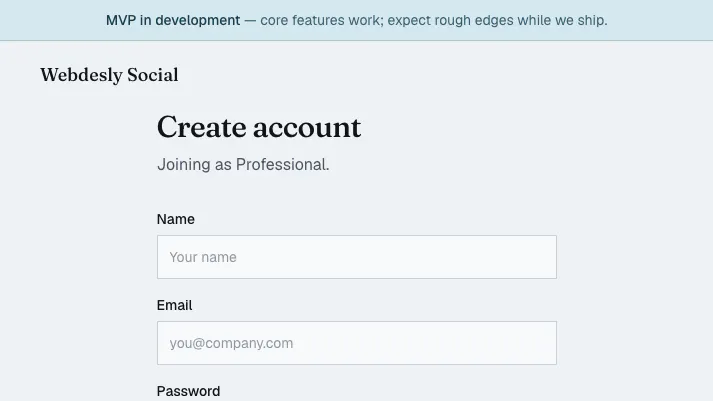The width and height of the screenshot is (713, 401).
Task: Click the Name field label
Action: (x=176, y=219)
